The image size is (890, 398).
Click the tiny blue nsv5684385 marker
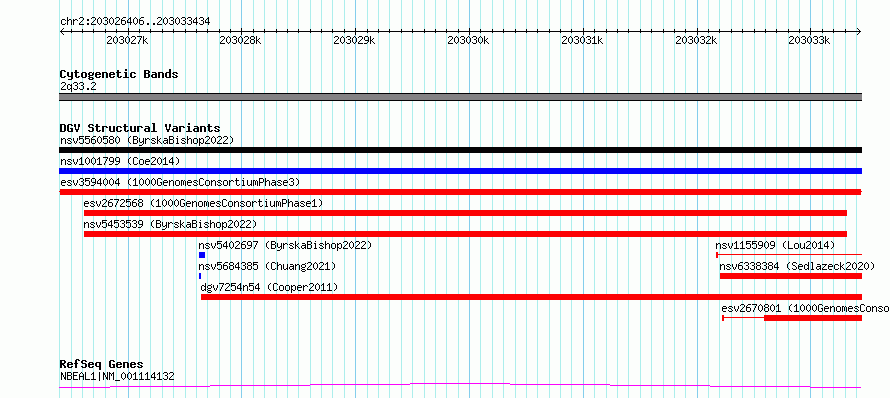200,276
